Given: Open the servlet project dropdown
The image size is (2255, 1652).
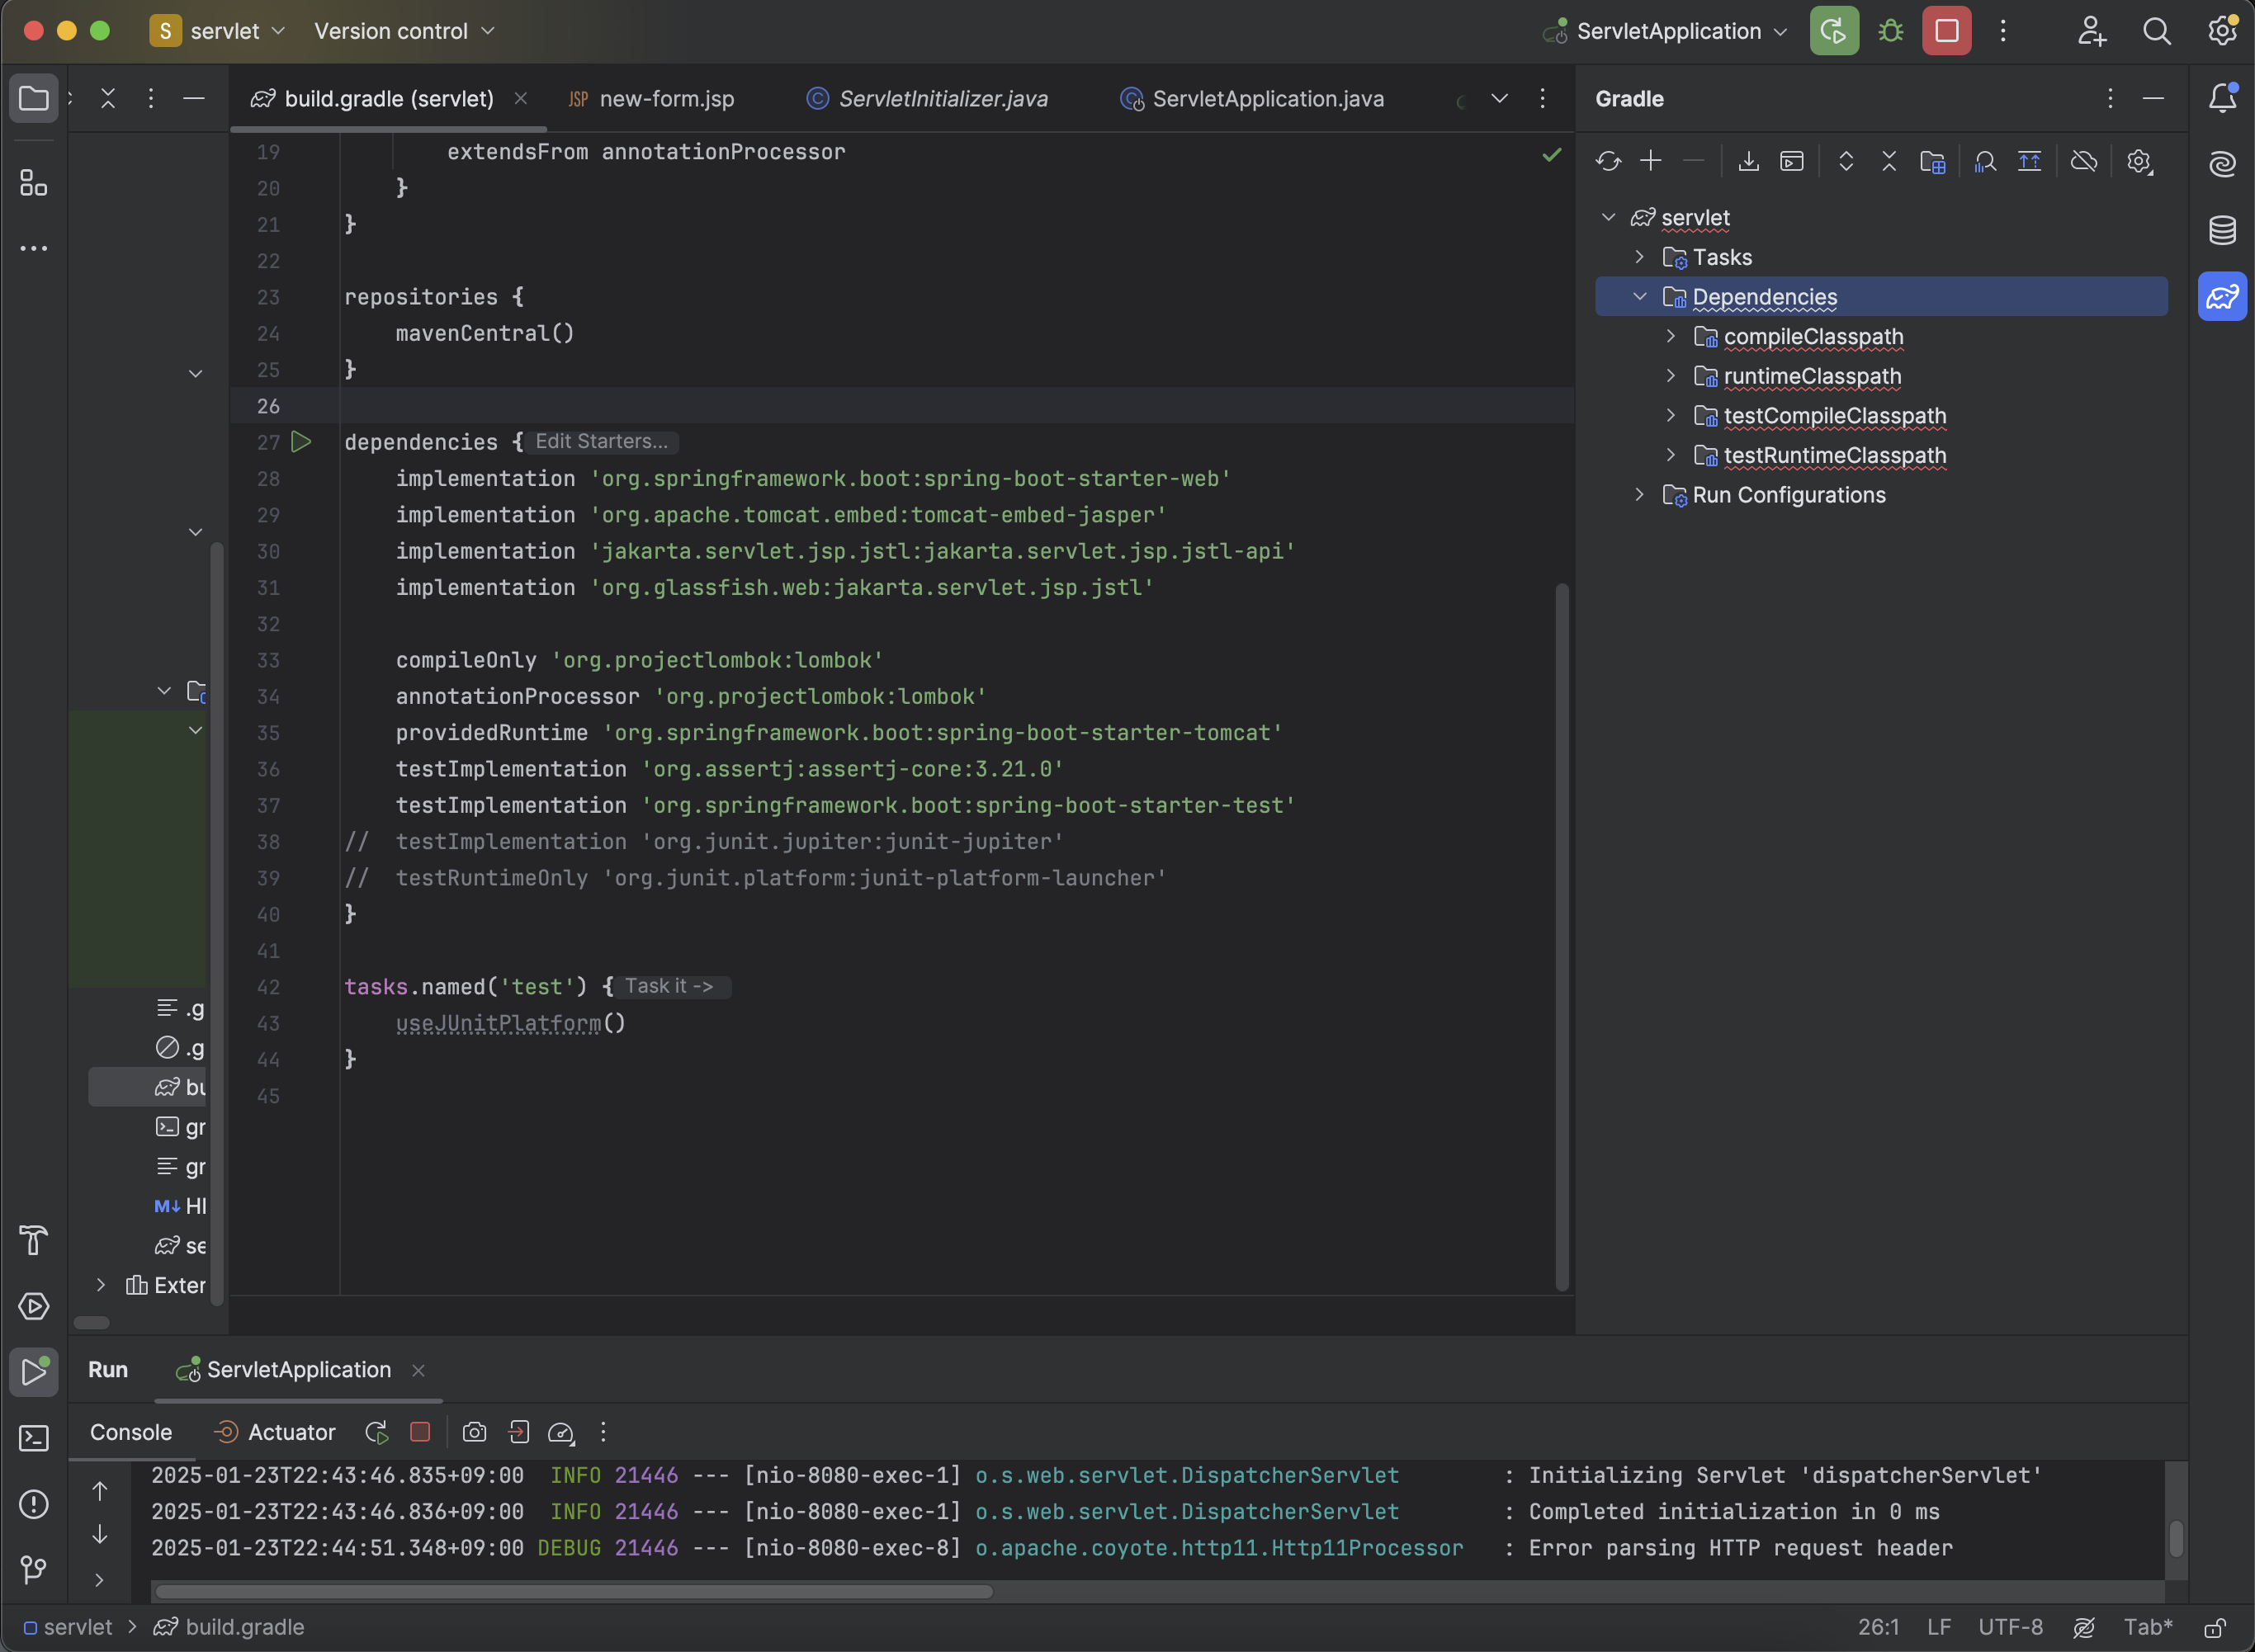Looking at the screenshot, I should [x=219, y=31].
